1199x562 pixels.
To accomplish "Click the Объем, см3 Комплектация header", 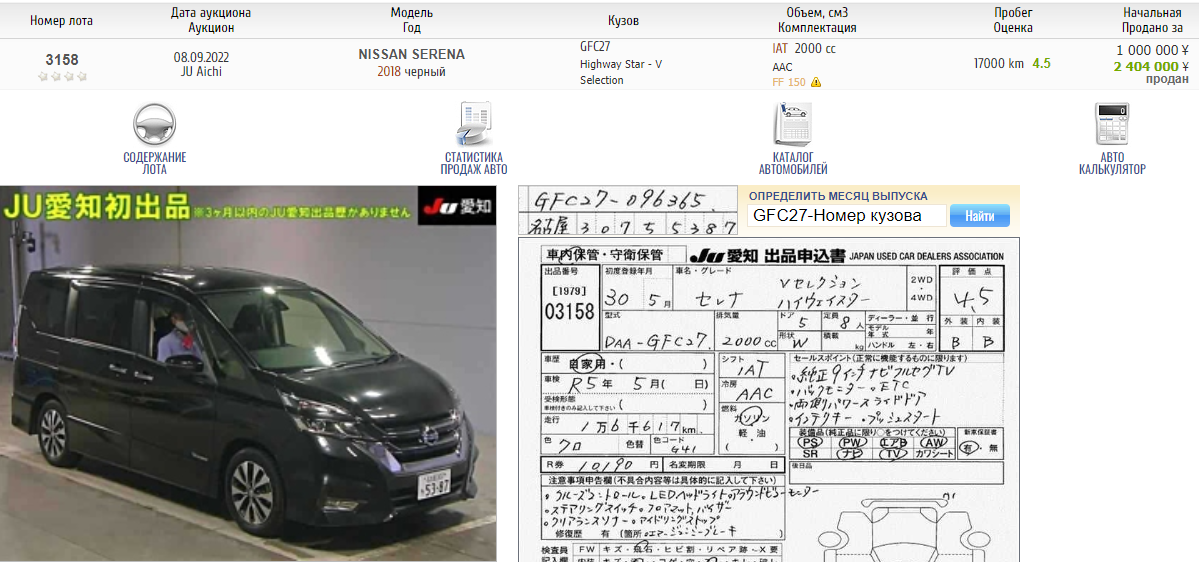I will coord(817,21).
